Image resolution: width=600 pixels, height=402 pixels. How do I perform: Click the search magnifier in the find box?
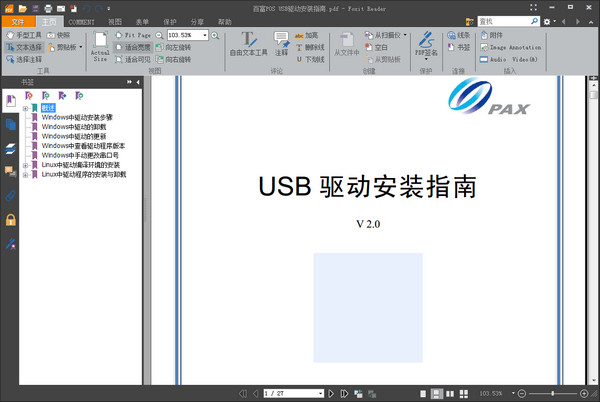[x=534, y=21]
